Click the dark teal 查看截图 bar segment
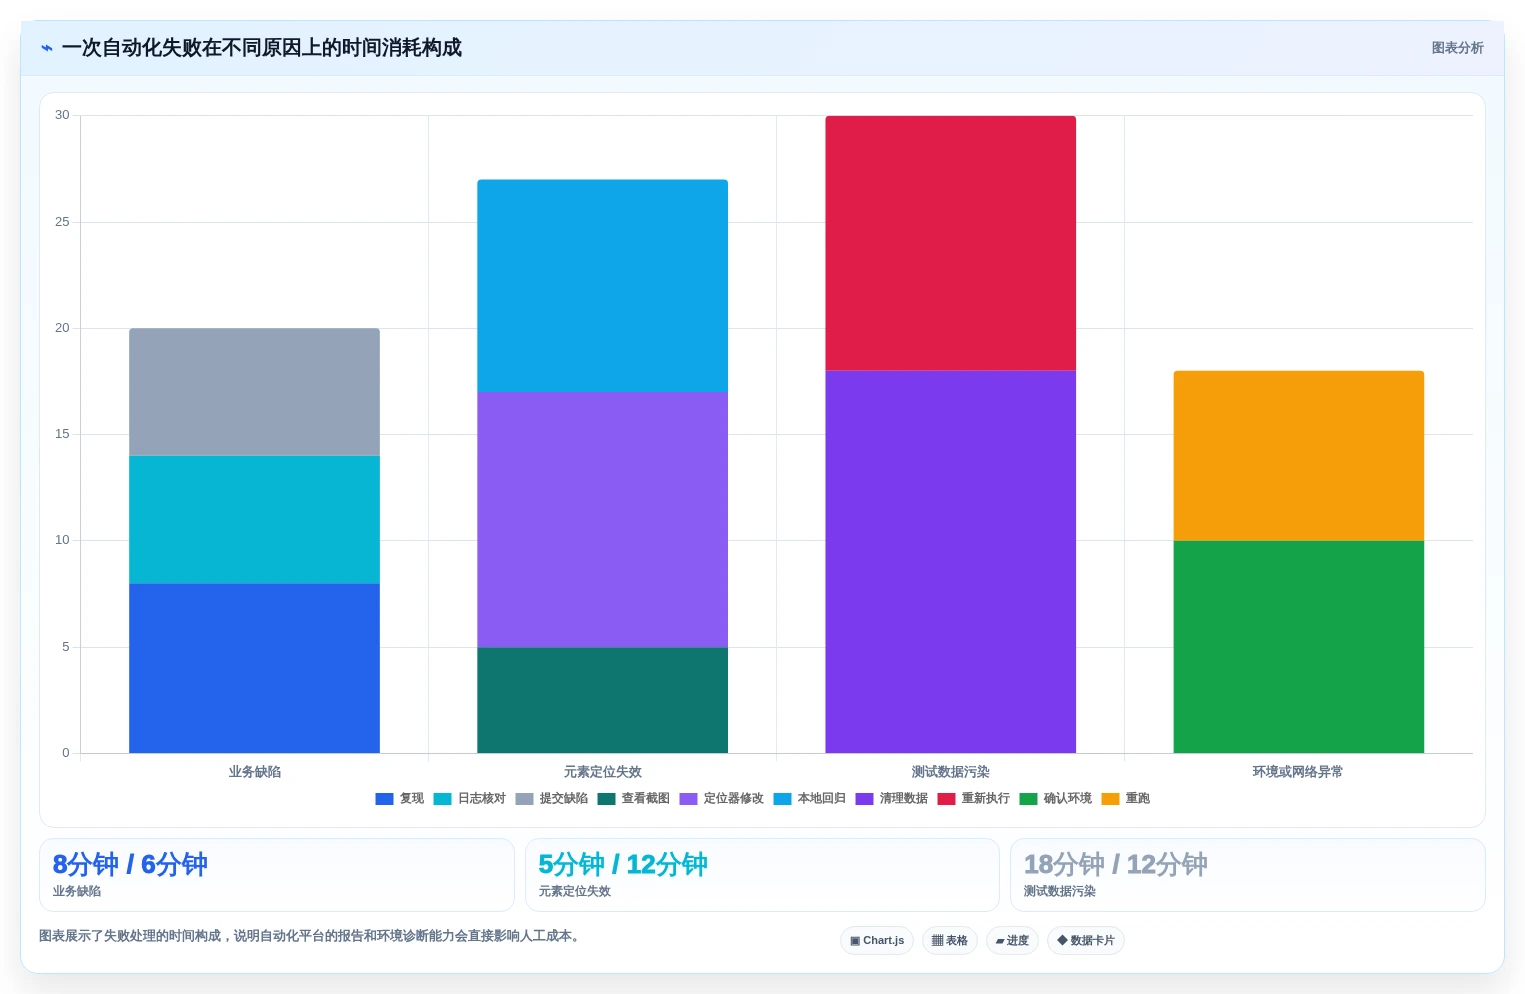Image resolution: width=1525 pixels, height=994 pixels. coord(602,700)
